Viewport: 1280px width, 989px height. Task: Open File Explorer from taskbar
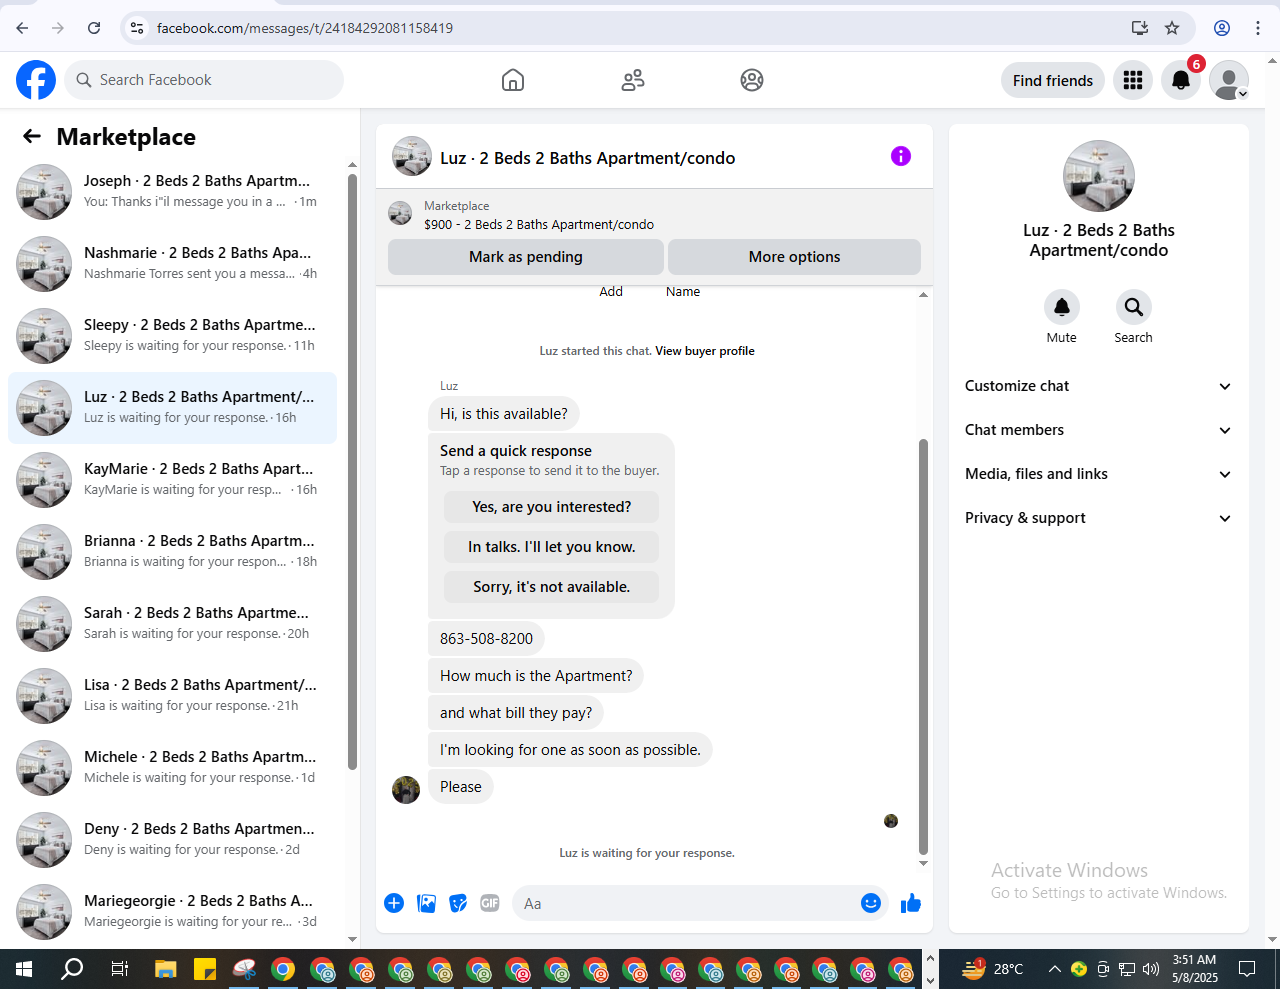coord(166,968)
